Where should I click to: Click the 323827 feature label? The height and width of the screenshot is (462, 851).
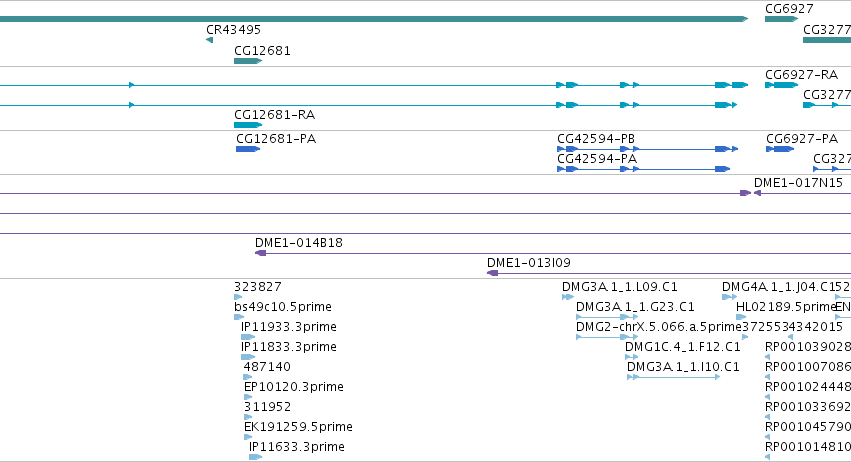(x=258, y=286)
